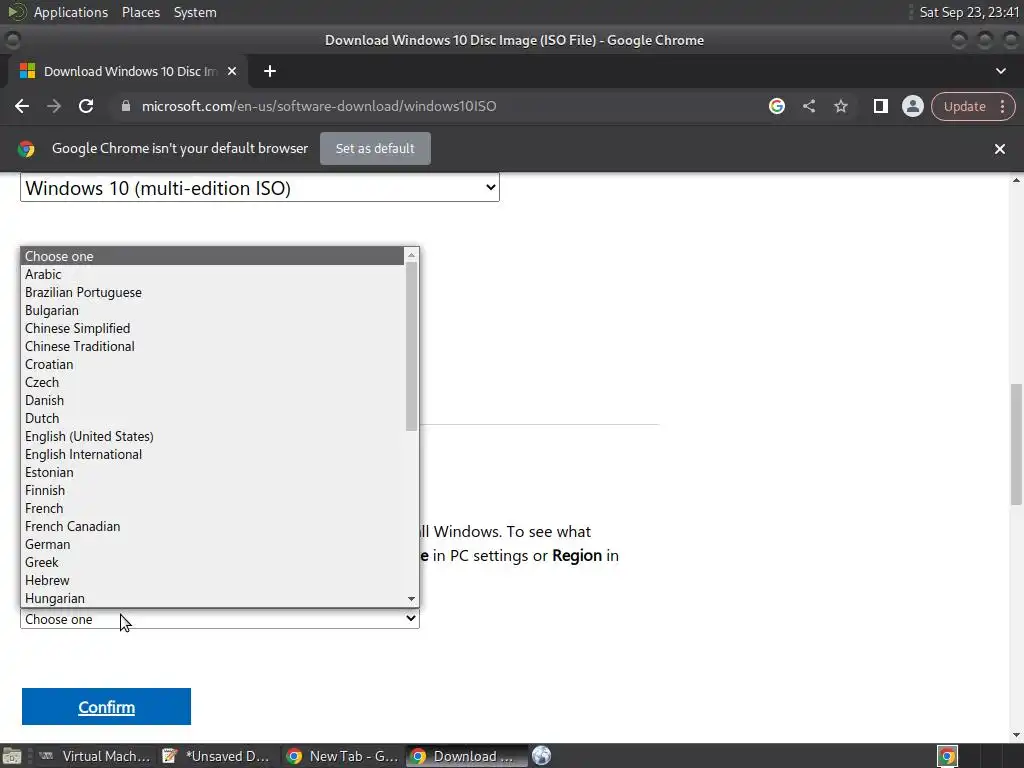This screenshot has width=1024, height=768.
Task: Click the globe icon in the taskbar
Action: [x=541, y=756]
